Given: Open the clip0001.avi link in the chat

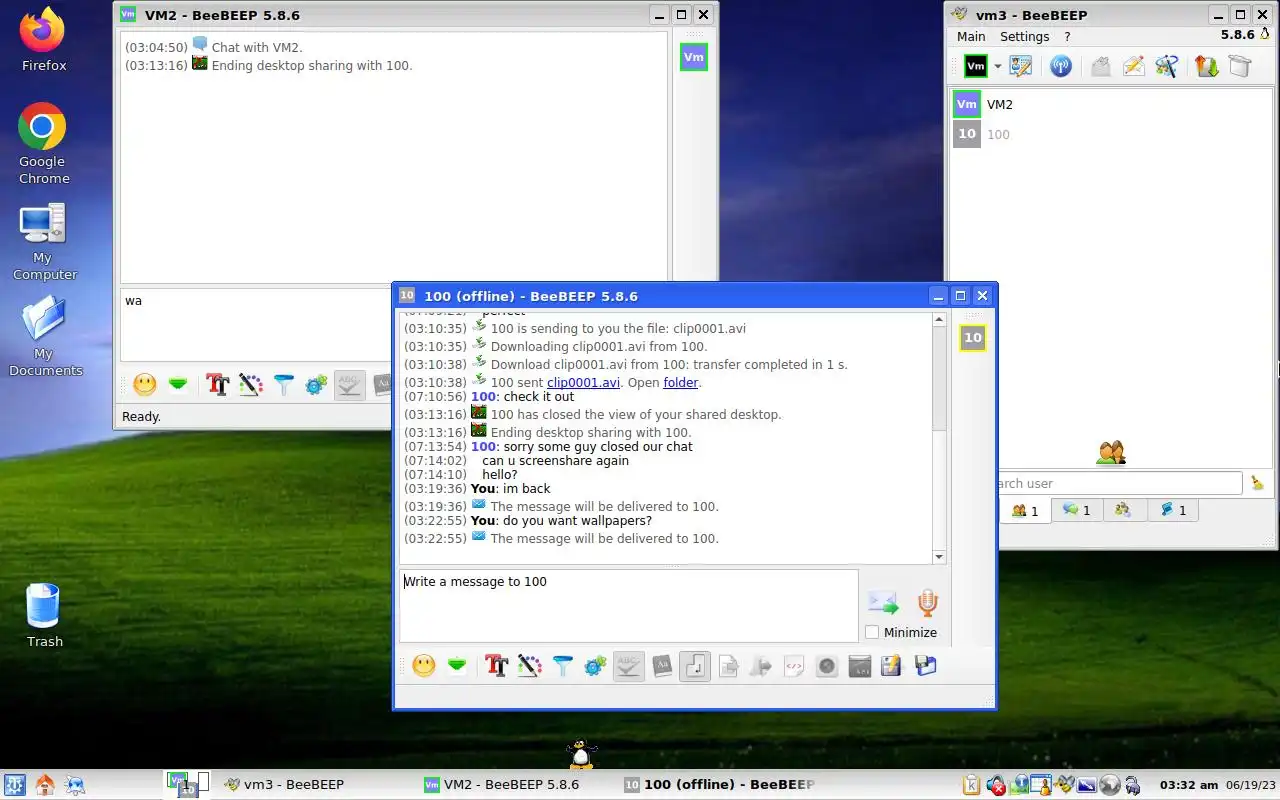Looking at the screenshot, I should (x=583, y=382).
